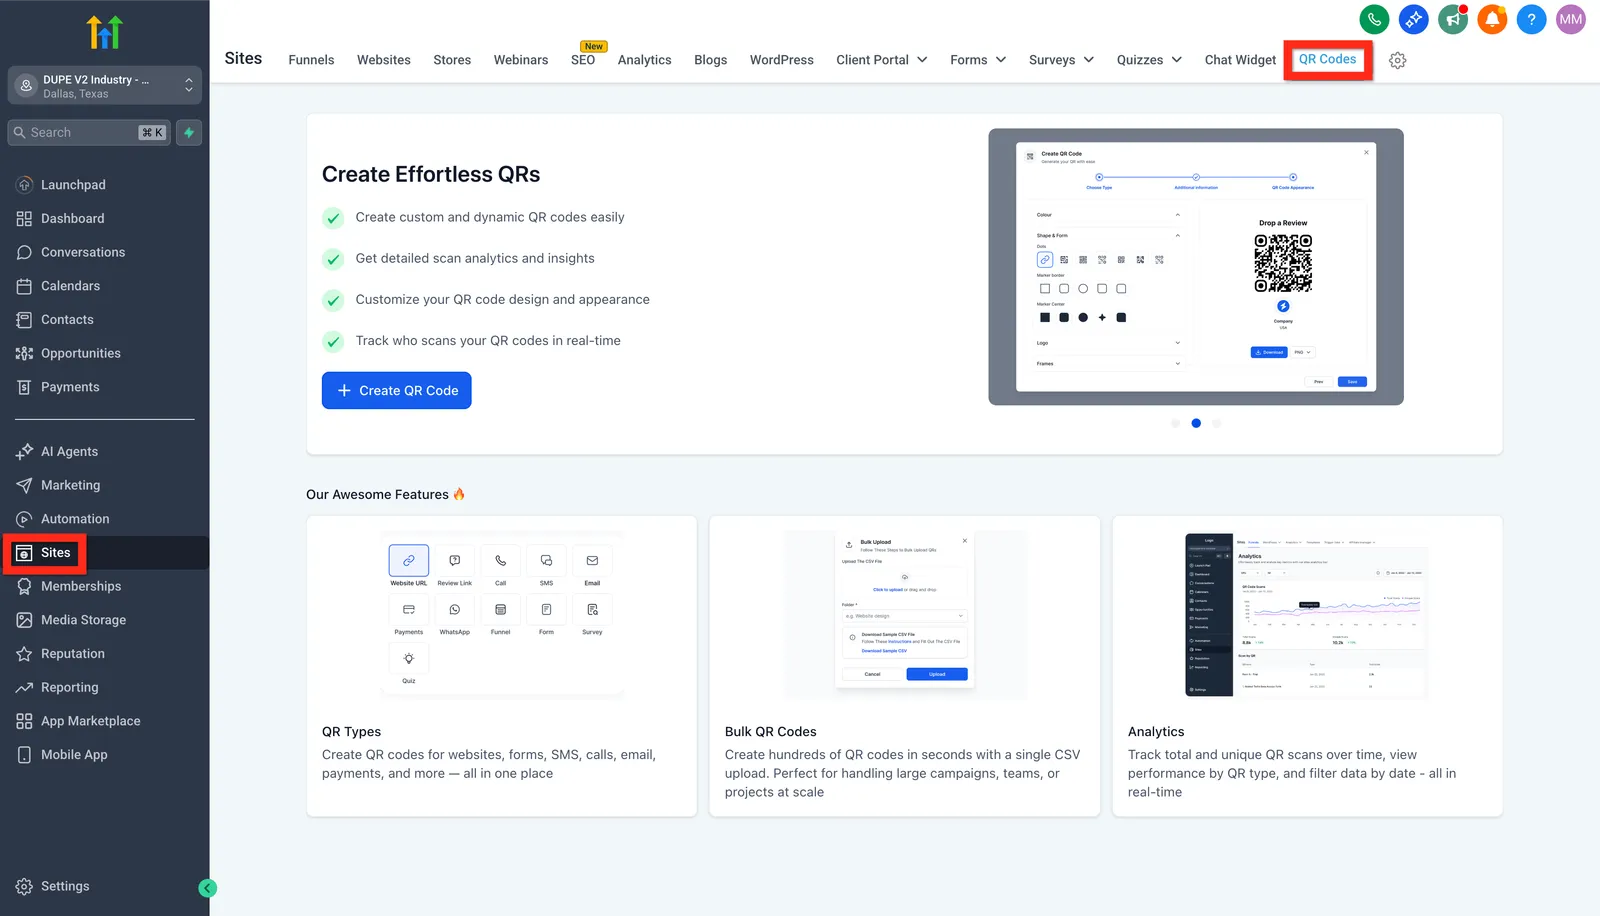Viewport: 1600px width, 916px height.
Task: Click the megaphone announcements icon
Action: point(1453,19)
